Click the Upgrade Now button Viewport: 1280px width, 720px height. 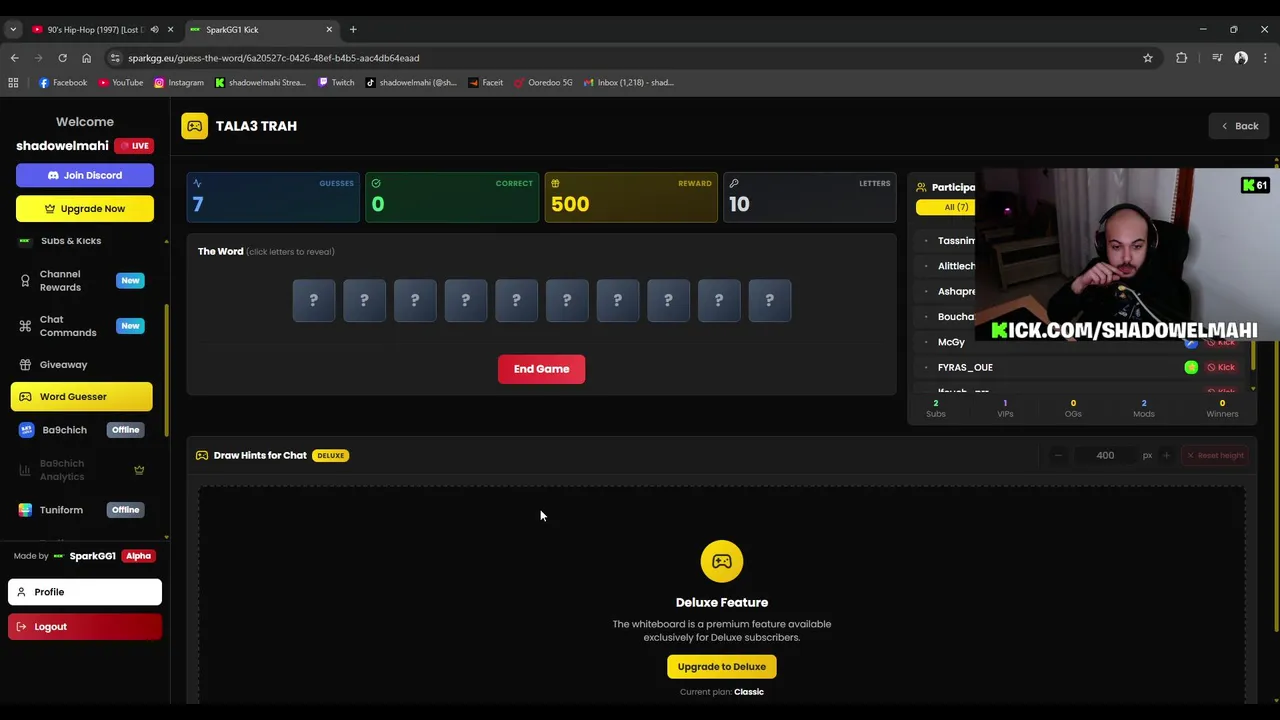pos(85,209)
